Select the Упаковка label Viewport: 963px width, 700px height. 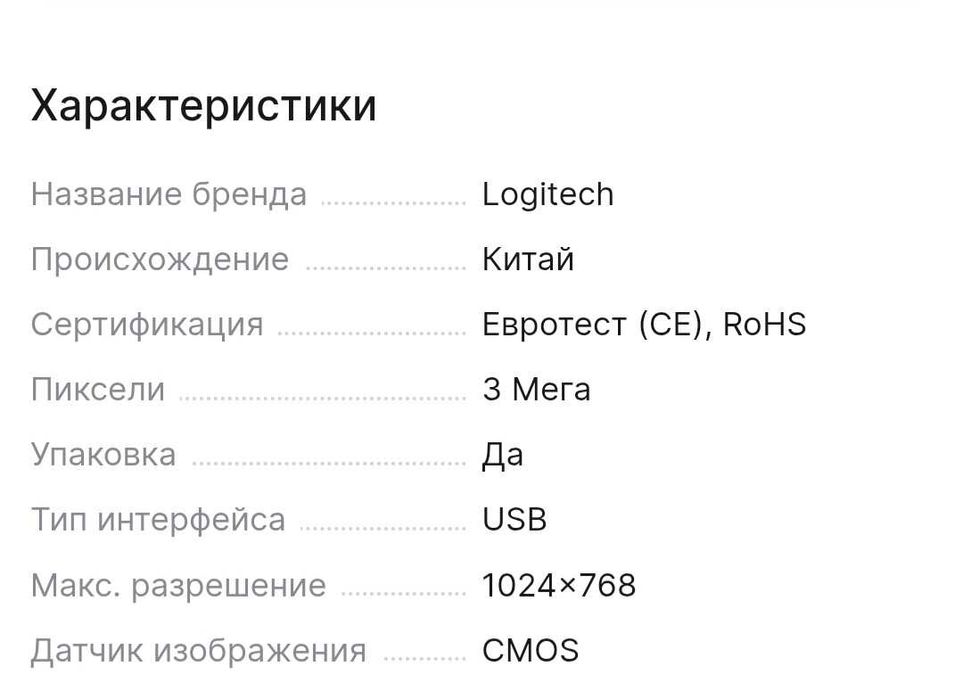click(x=103, y=454)
